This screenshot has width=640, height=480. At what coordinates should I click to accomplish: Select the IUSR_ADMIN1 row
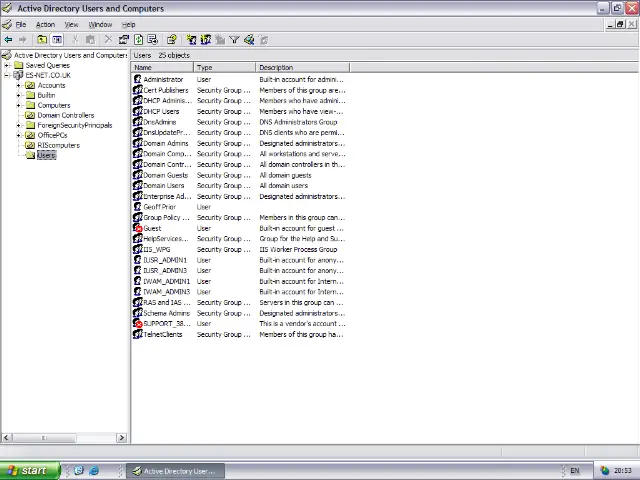pyautogui.click(x=240, y=260)
